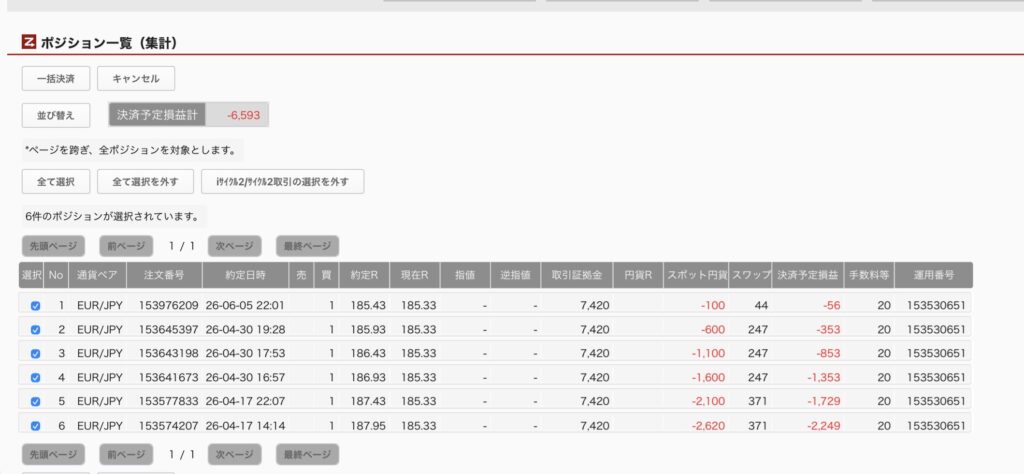Click execution rate 186.43
Viewport: 1024px width, 474px height.
click(x=368, y=353)
